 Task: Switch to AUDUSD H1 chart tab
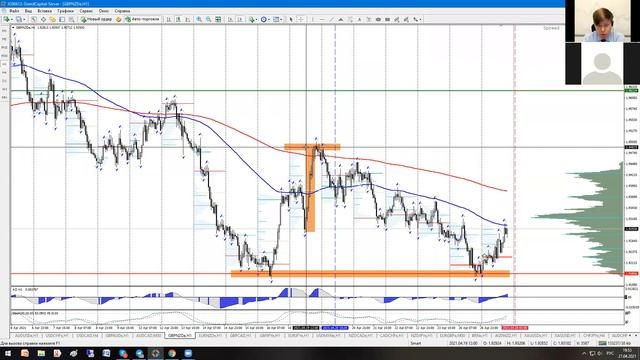pos(27,336)
